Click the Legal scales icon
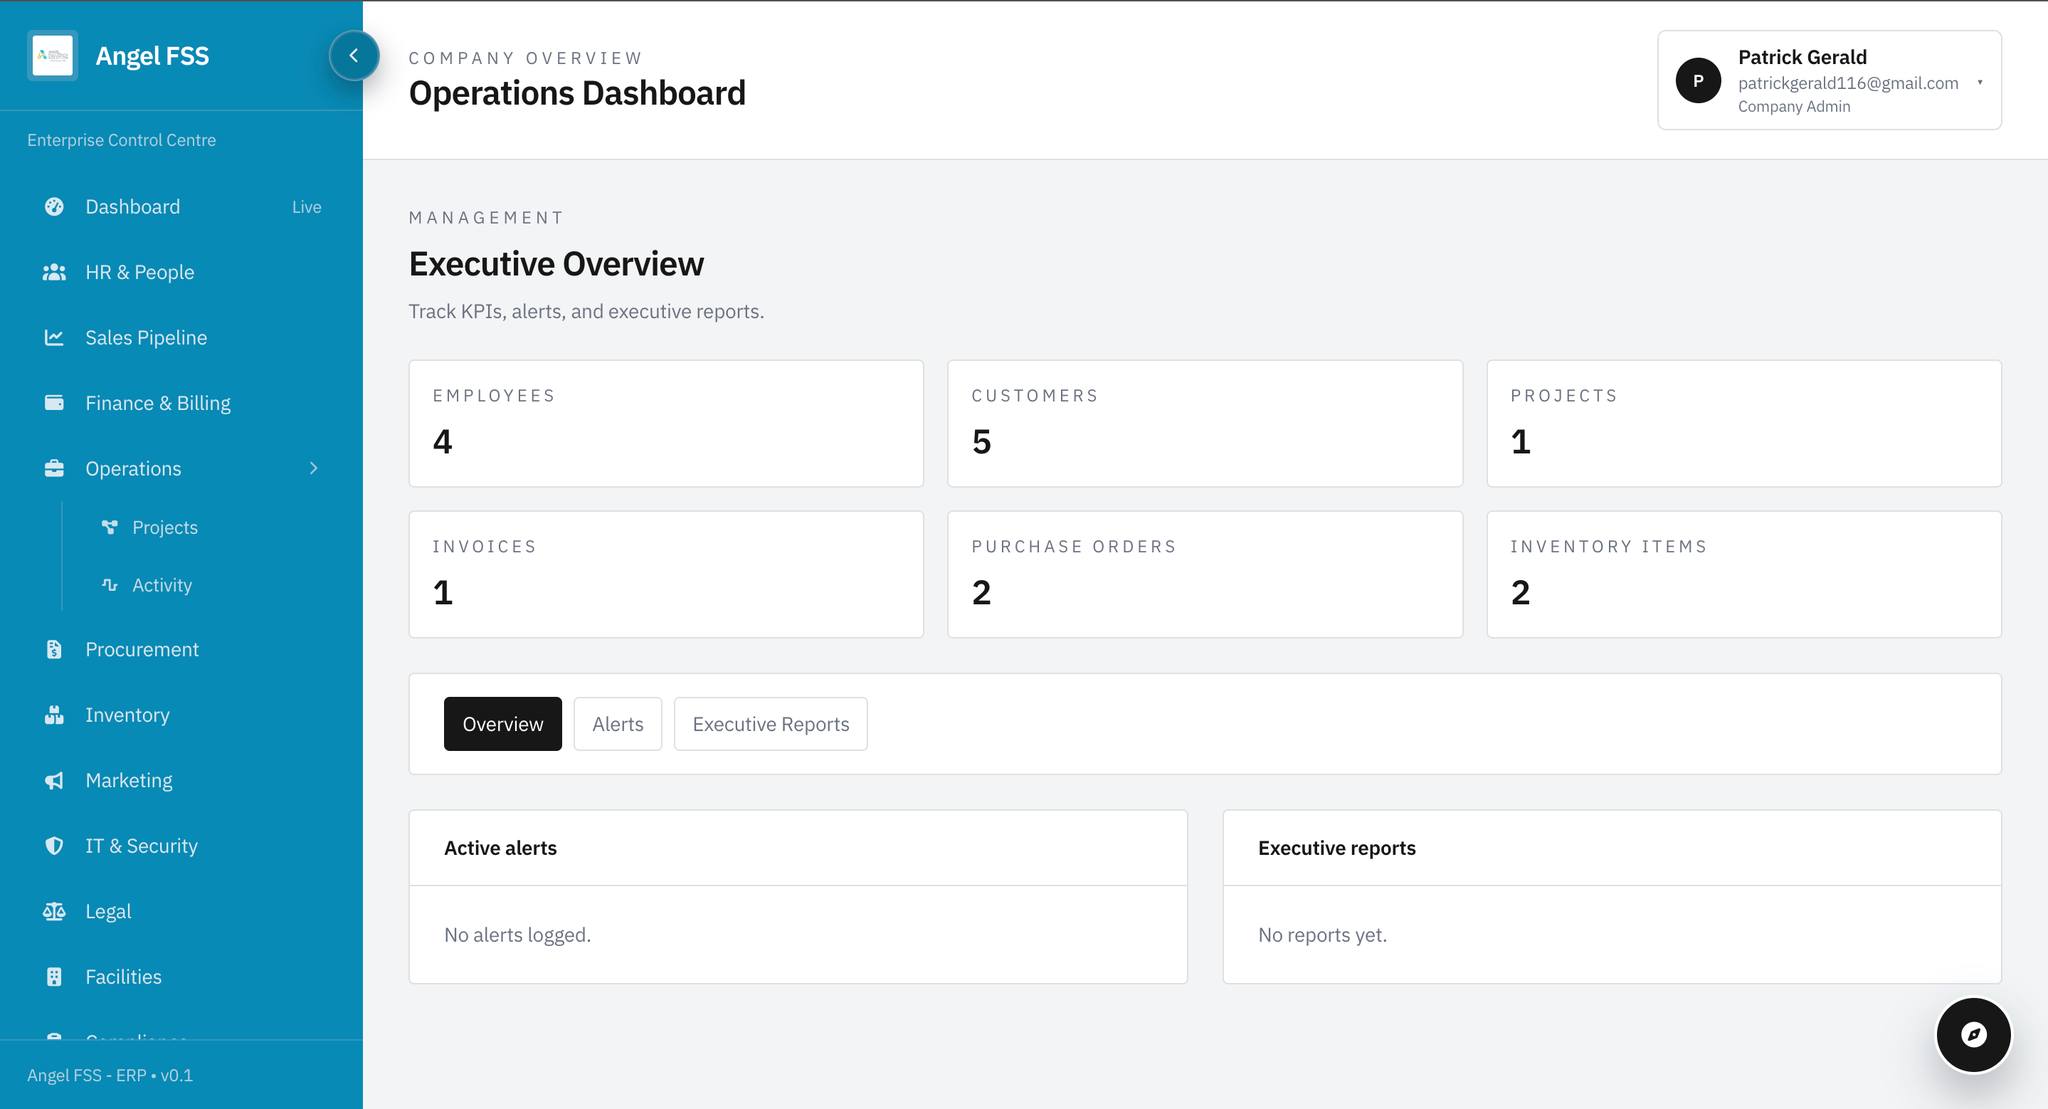 coord(54,912)
